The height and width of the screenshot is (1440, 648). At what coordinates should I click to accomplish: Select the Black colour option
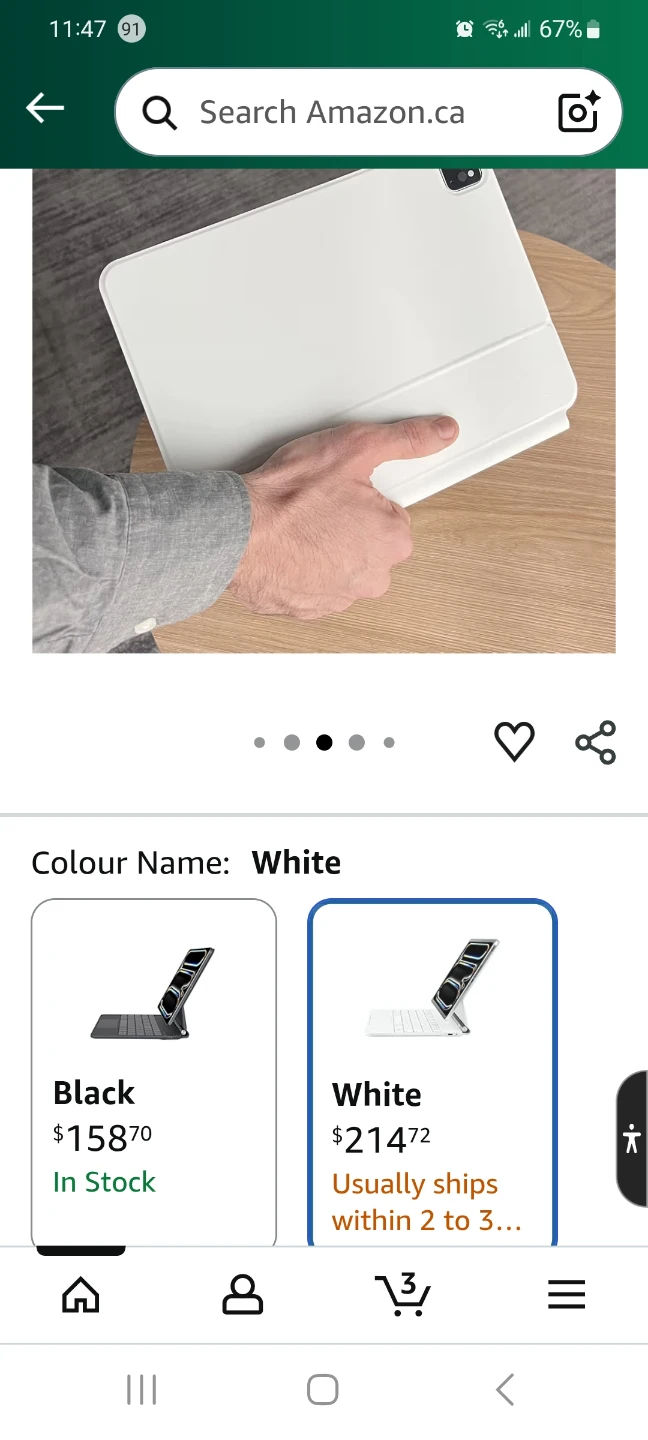point(154,1072)
